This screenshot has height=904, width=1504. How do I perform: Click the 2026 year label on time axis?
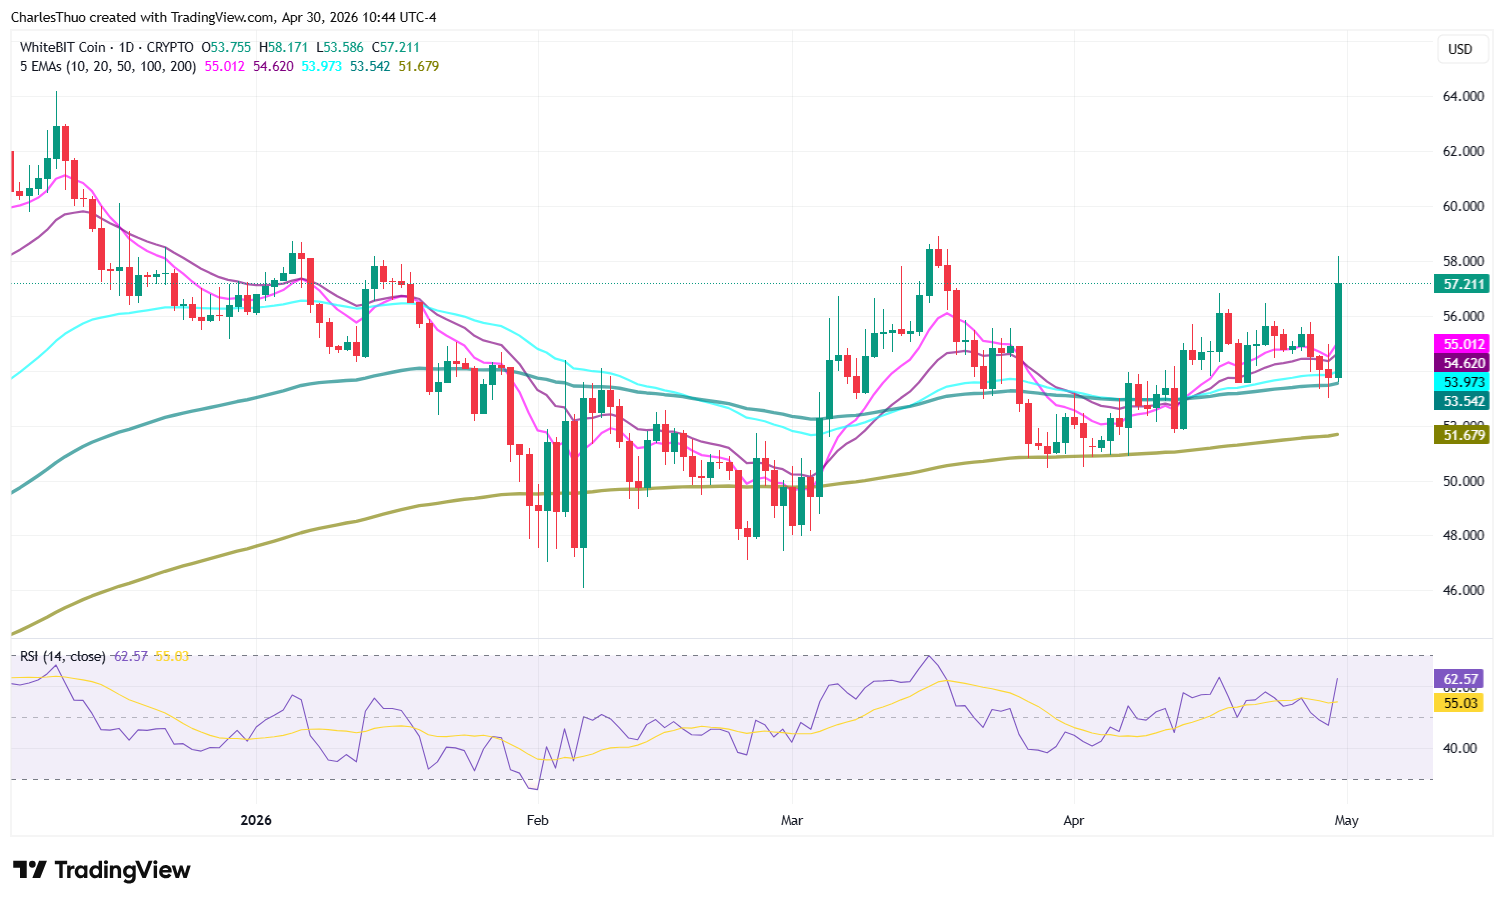[x=256, y=820]
